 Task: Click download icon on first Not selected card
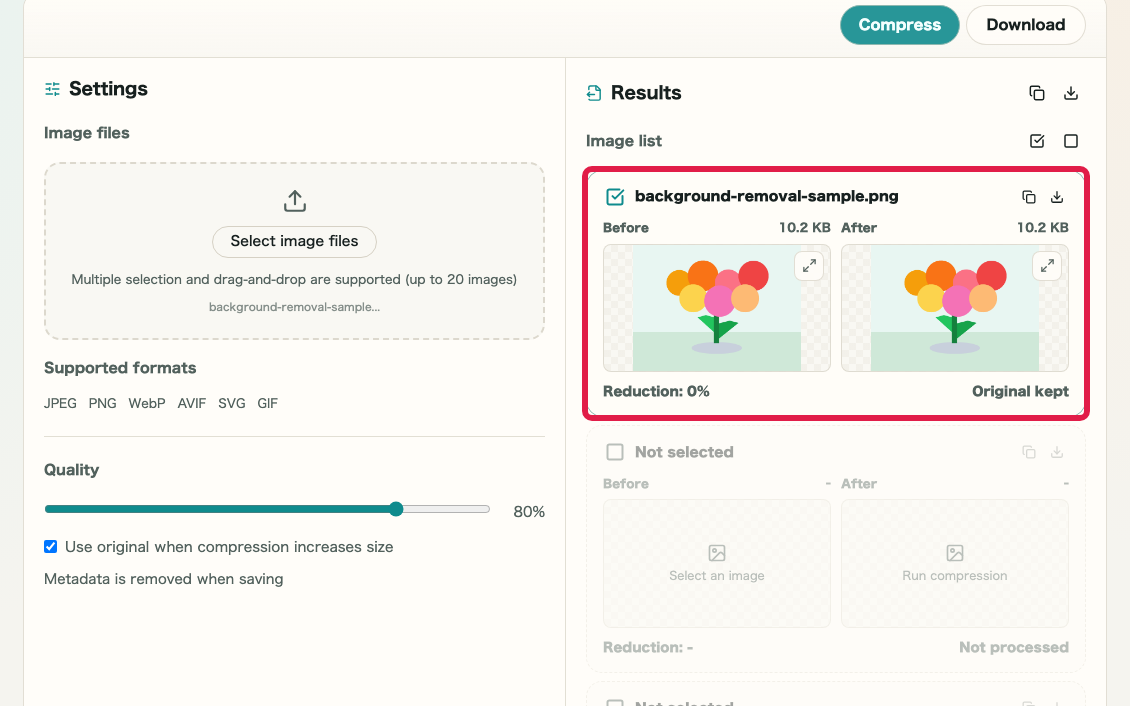coord(1056,452)
